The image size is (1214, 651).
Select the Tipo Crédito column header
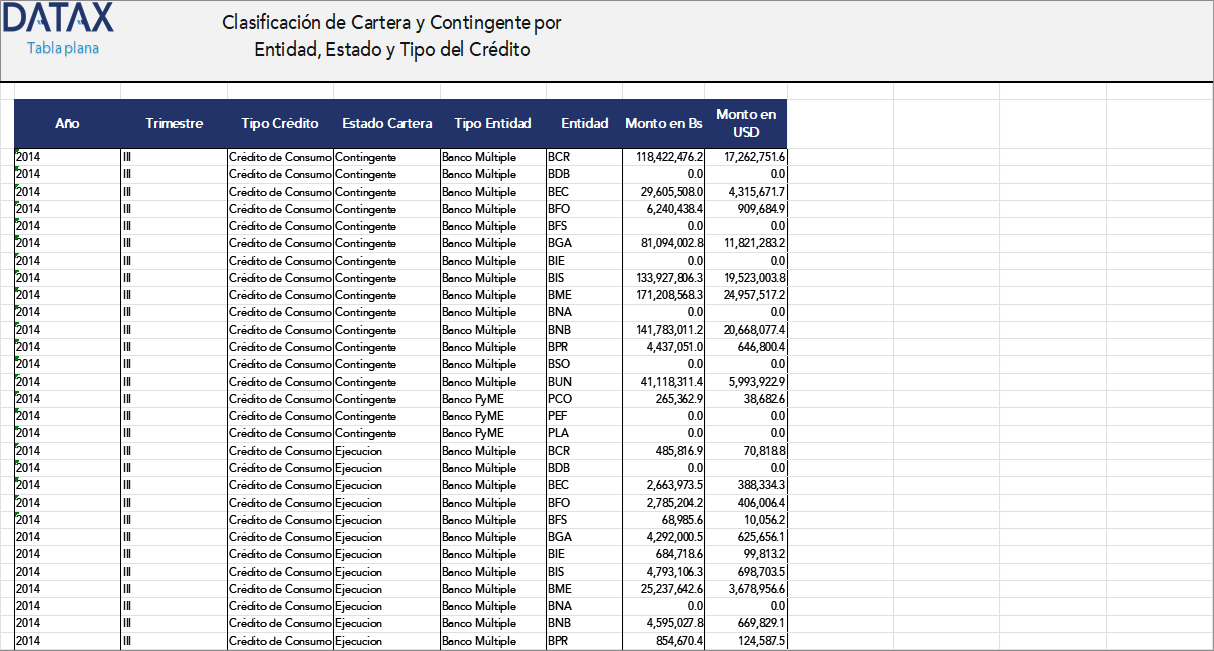280,123
